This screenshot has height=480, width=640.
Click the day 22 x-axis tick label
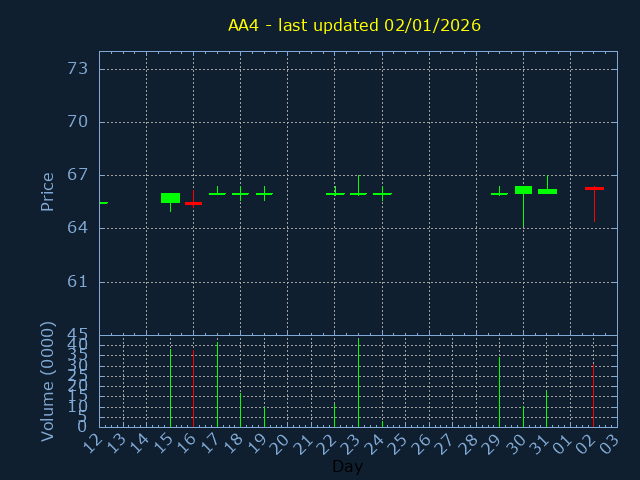pyautogui.click(x=328, y=441)
